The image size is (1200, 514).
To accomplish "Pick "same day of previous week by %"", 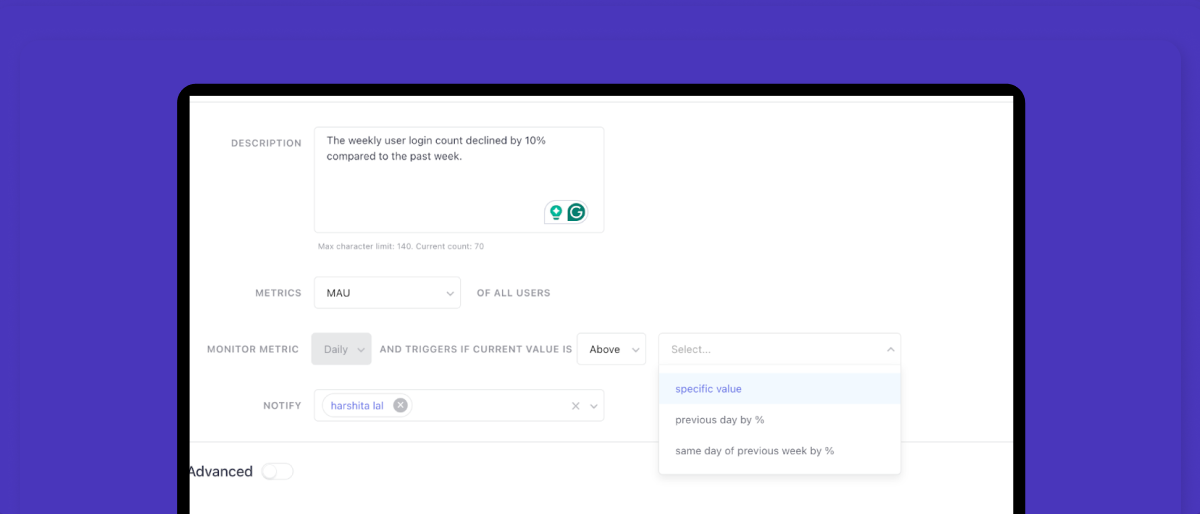I will 754,451.
